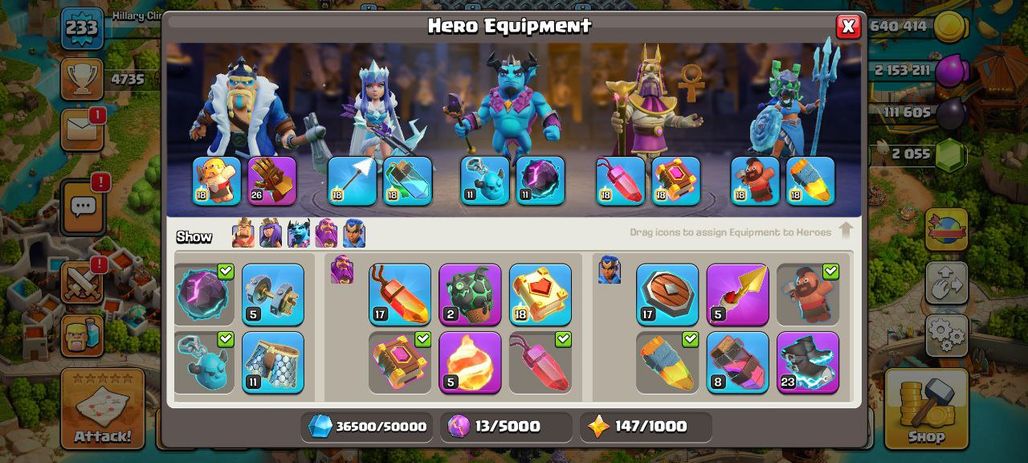
Task: Choose the Seeking Shield level 17 equipment
Action: point(667,294)
